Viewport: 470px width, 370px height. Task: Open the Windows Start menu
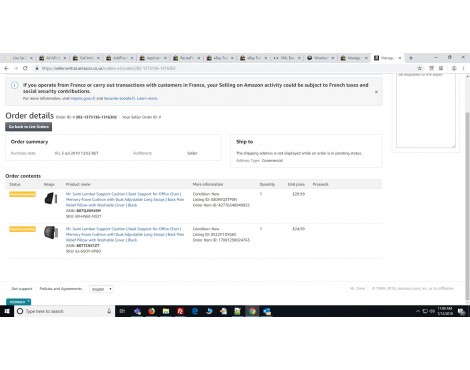click(7, 311)
